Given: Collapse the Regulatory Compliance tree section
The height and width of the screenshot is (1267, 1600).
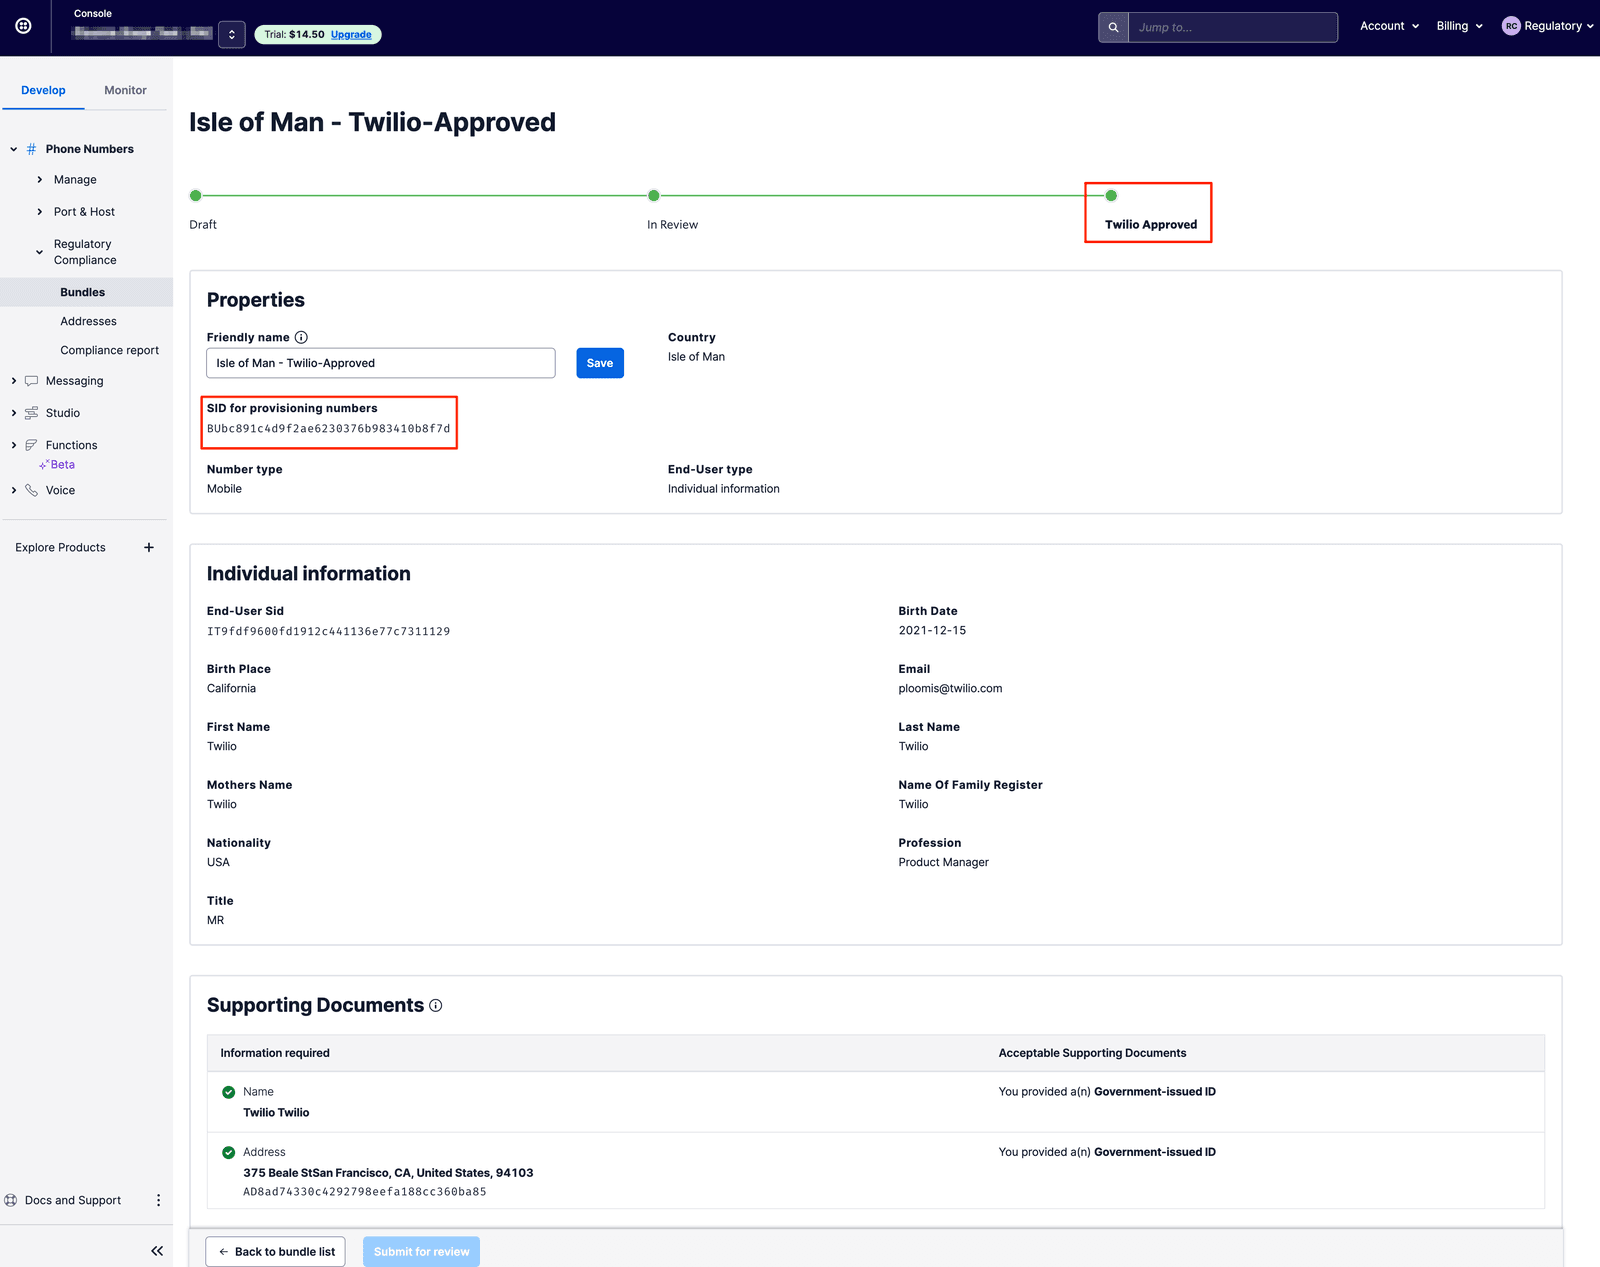Looking at the screenshot, I should click(x=39, y=252).
